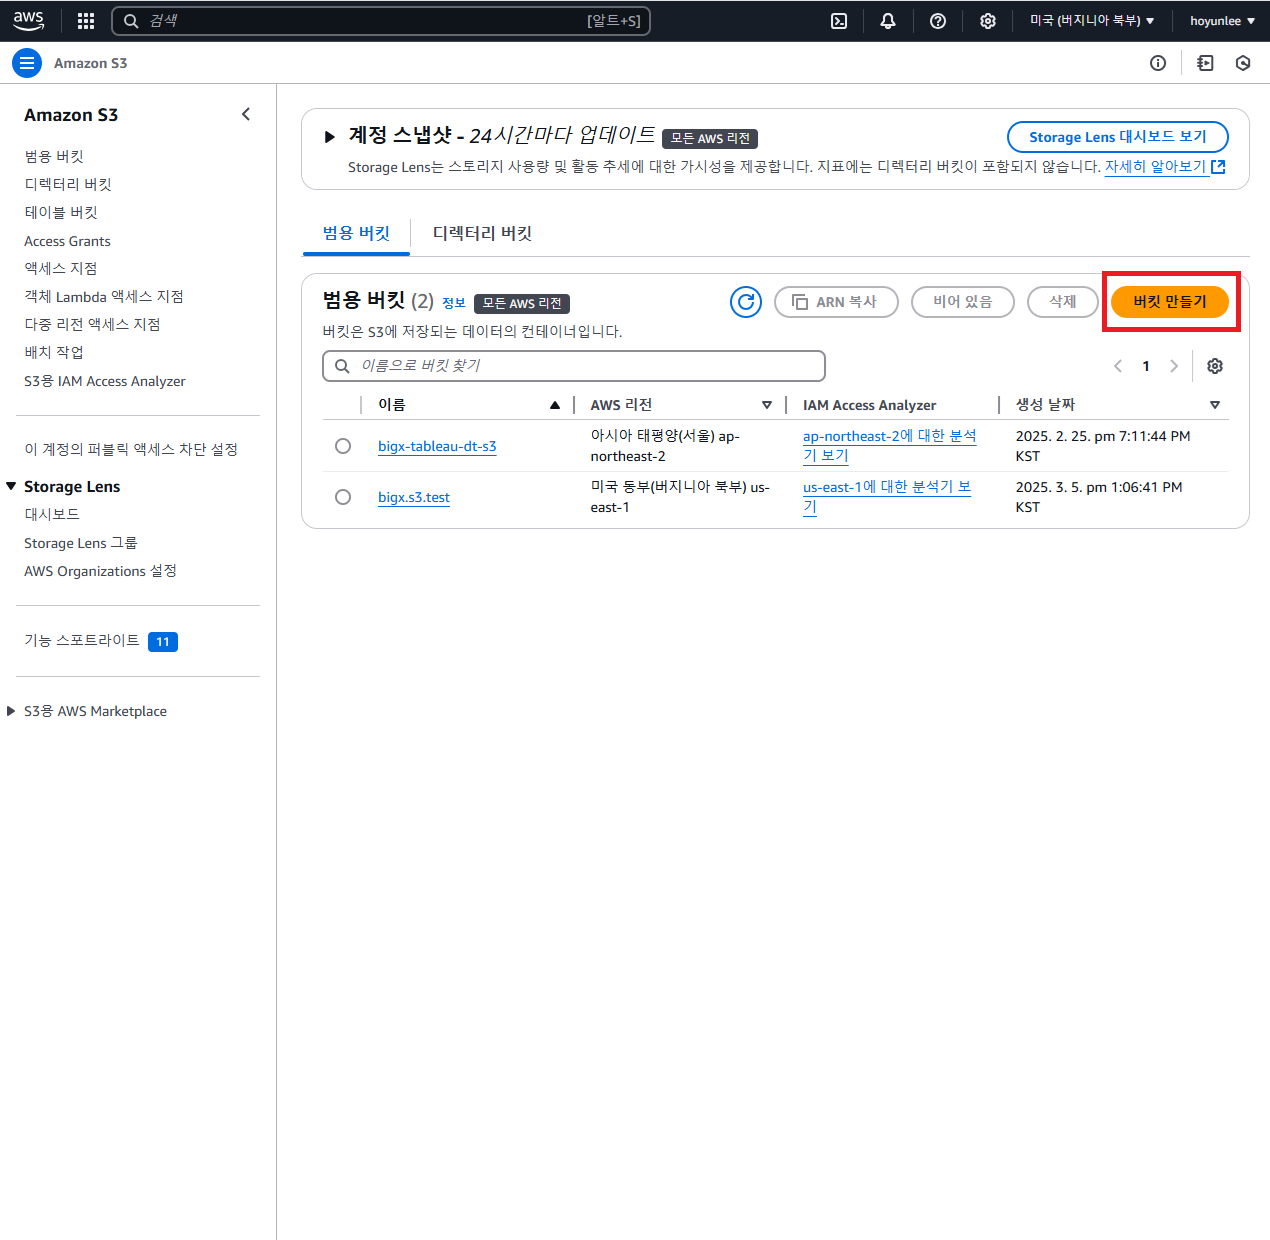
Task: Open region dropdown 미국 (버지니아 북부)
Action: pos(1092,21)
